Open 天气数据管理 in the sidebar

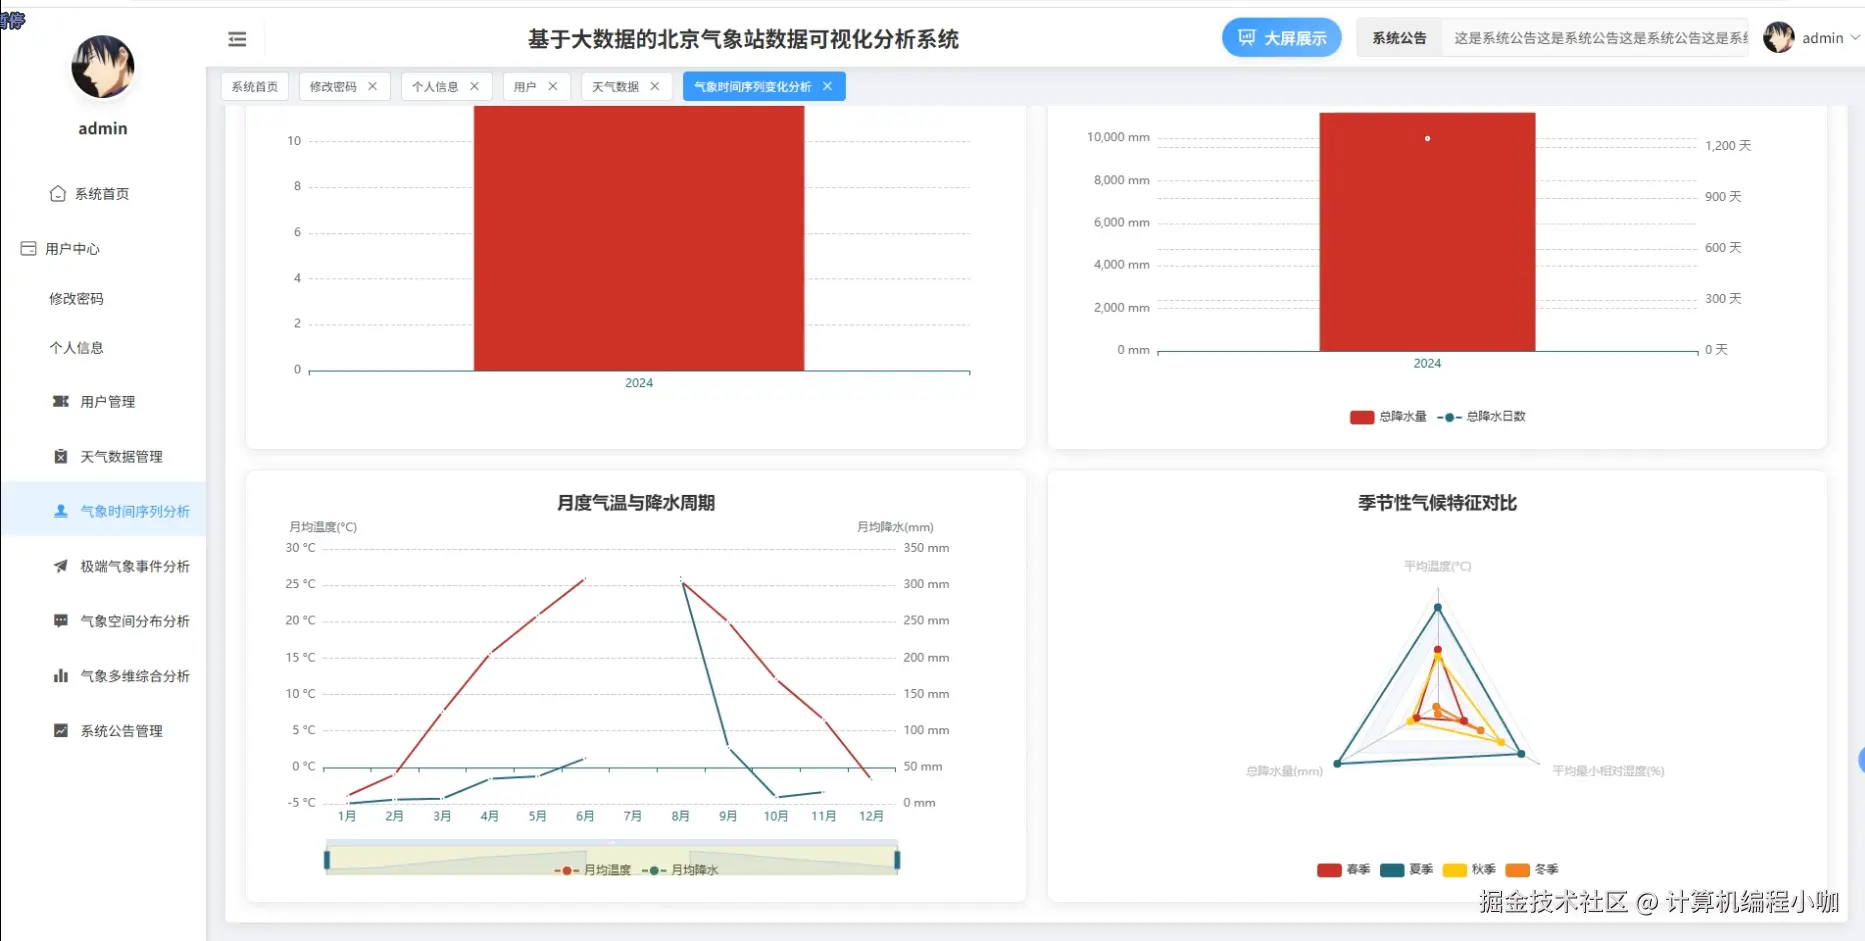[121, 457]
